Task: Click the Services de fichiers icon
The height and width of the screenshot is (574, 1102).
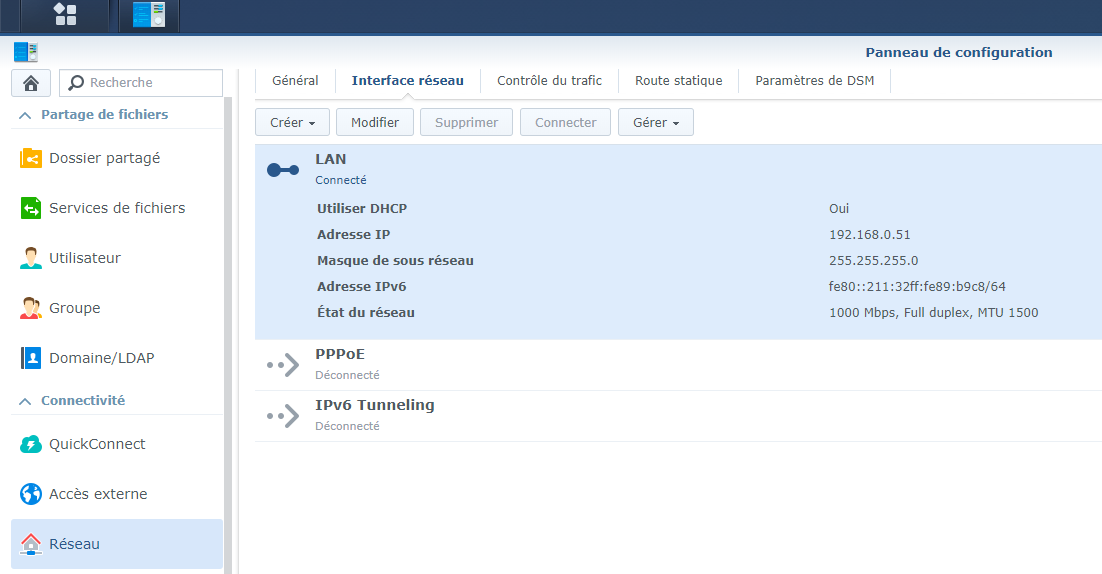Action: coord(31,208)
